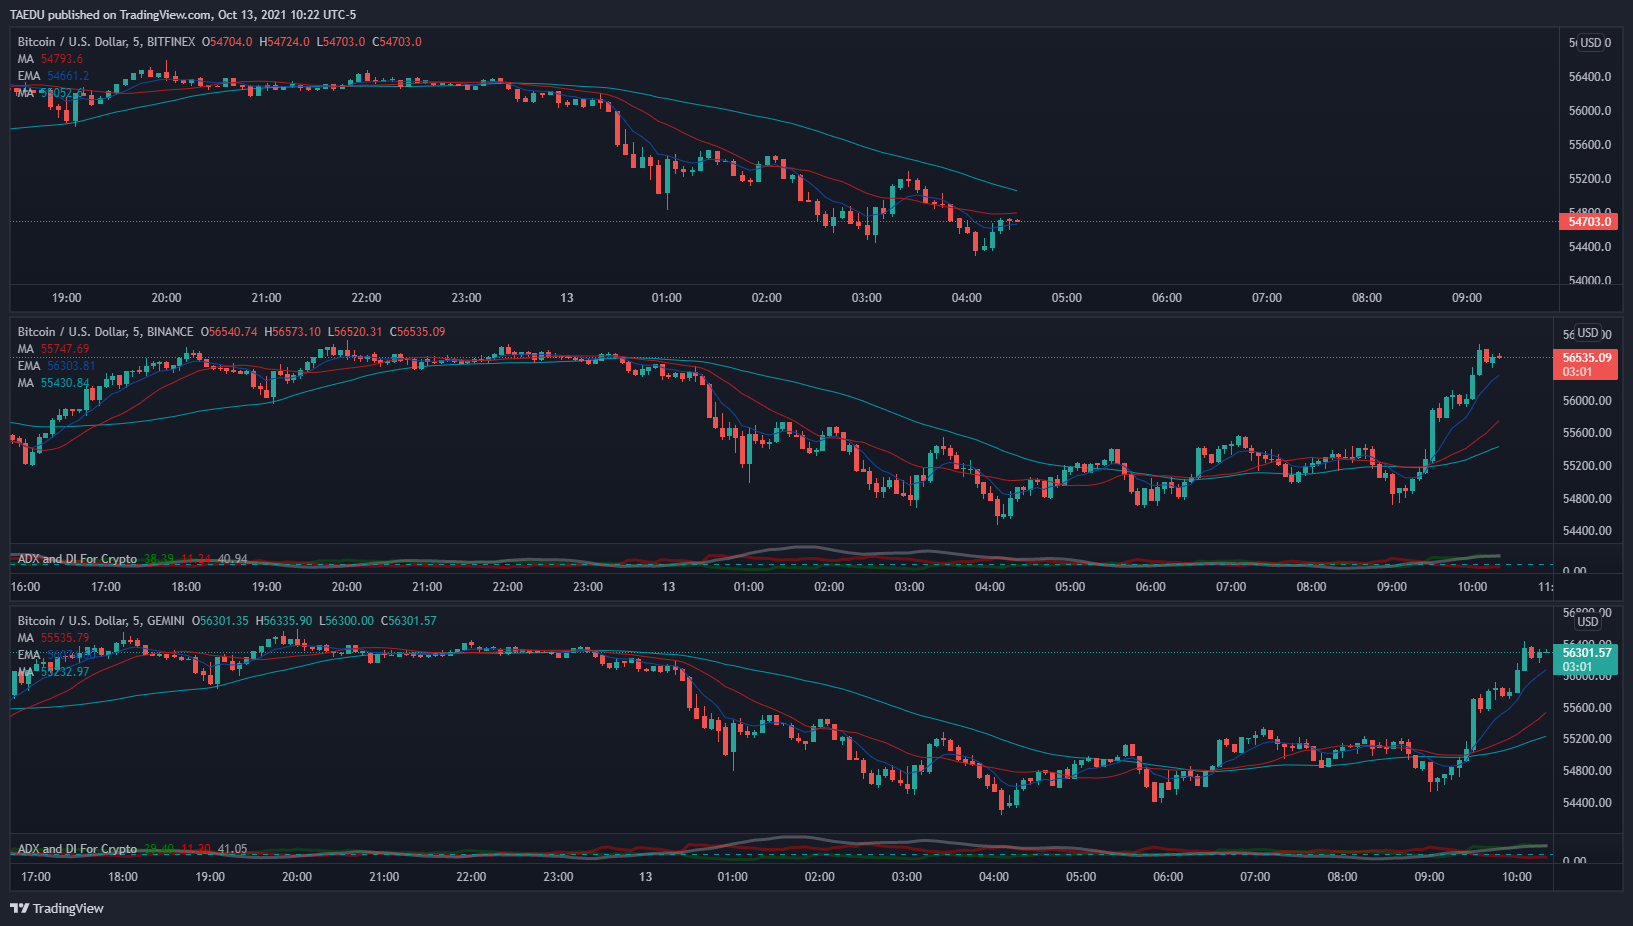The width and height of the screenshot is (1633, 926).
Task: Click the 10:00 time label on the GEMINI axis
Action: [x=1517, y=877]
